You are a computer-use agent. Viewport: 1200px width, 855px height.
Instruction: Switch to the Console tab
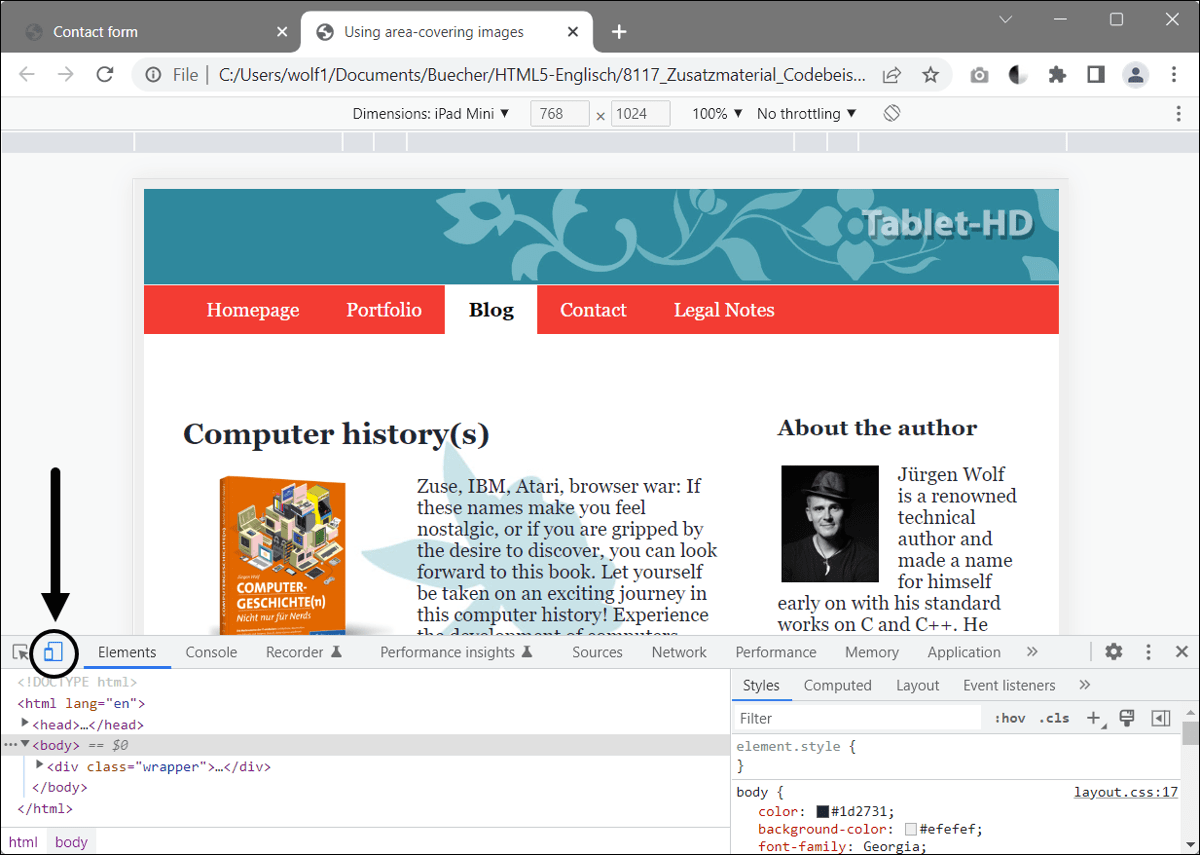pos(211,652)
